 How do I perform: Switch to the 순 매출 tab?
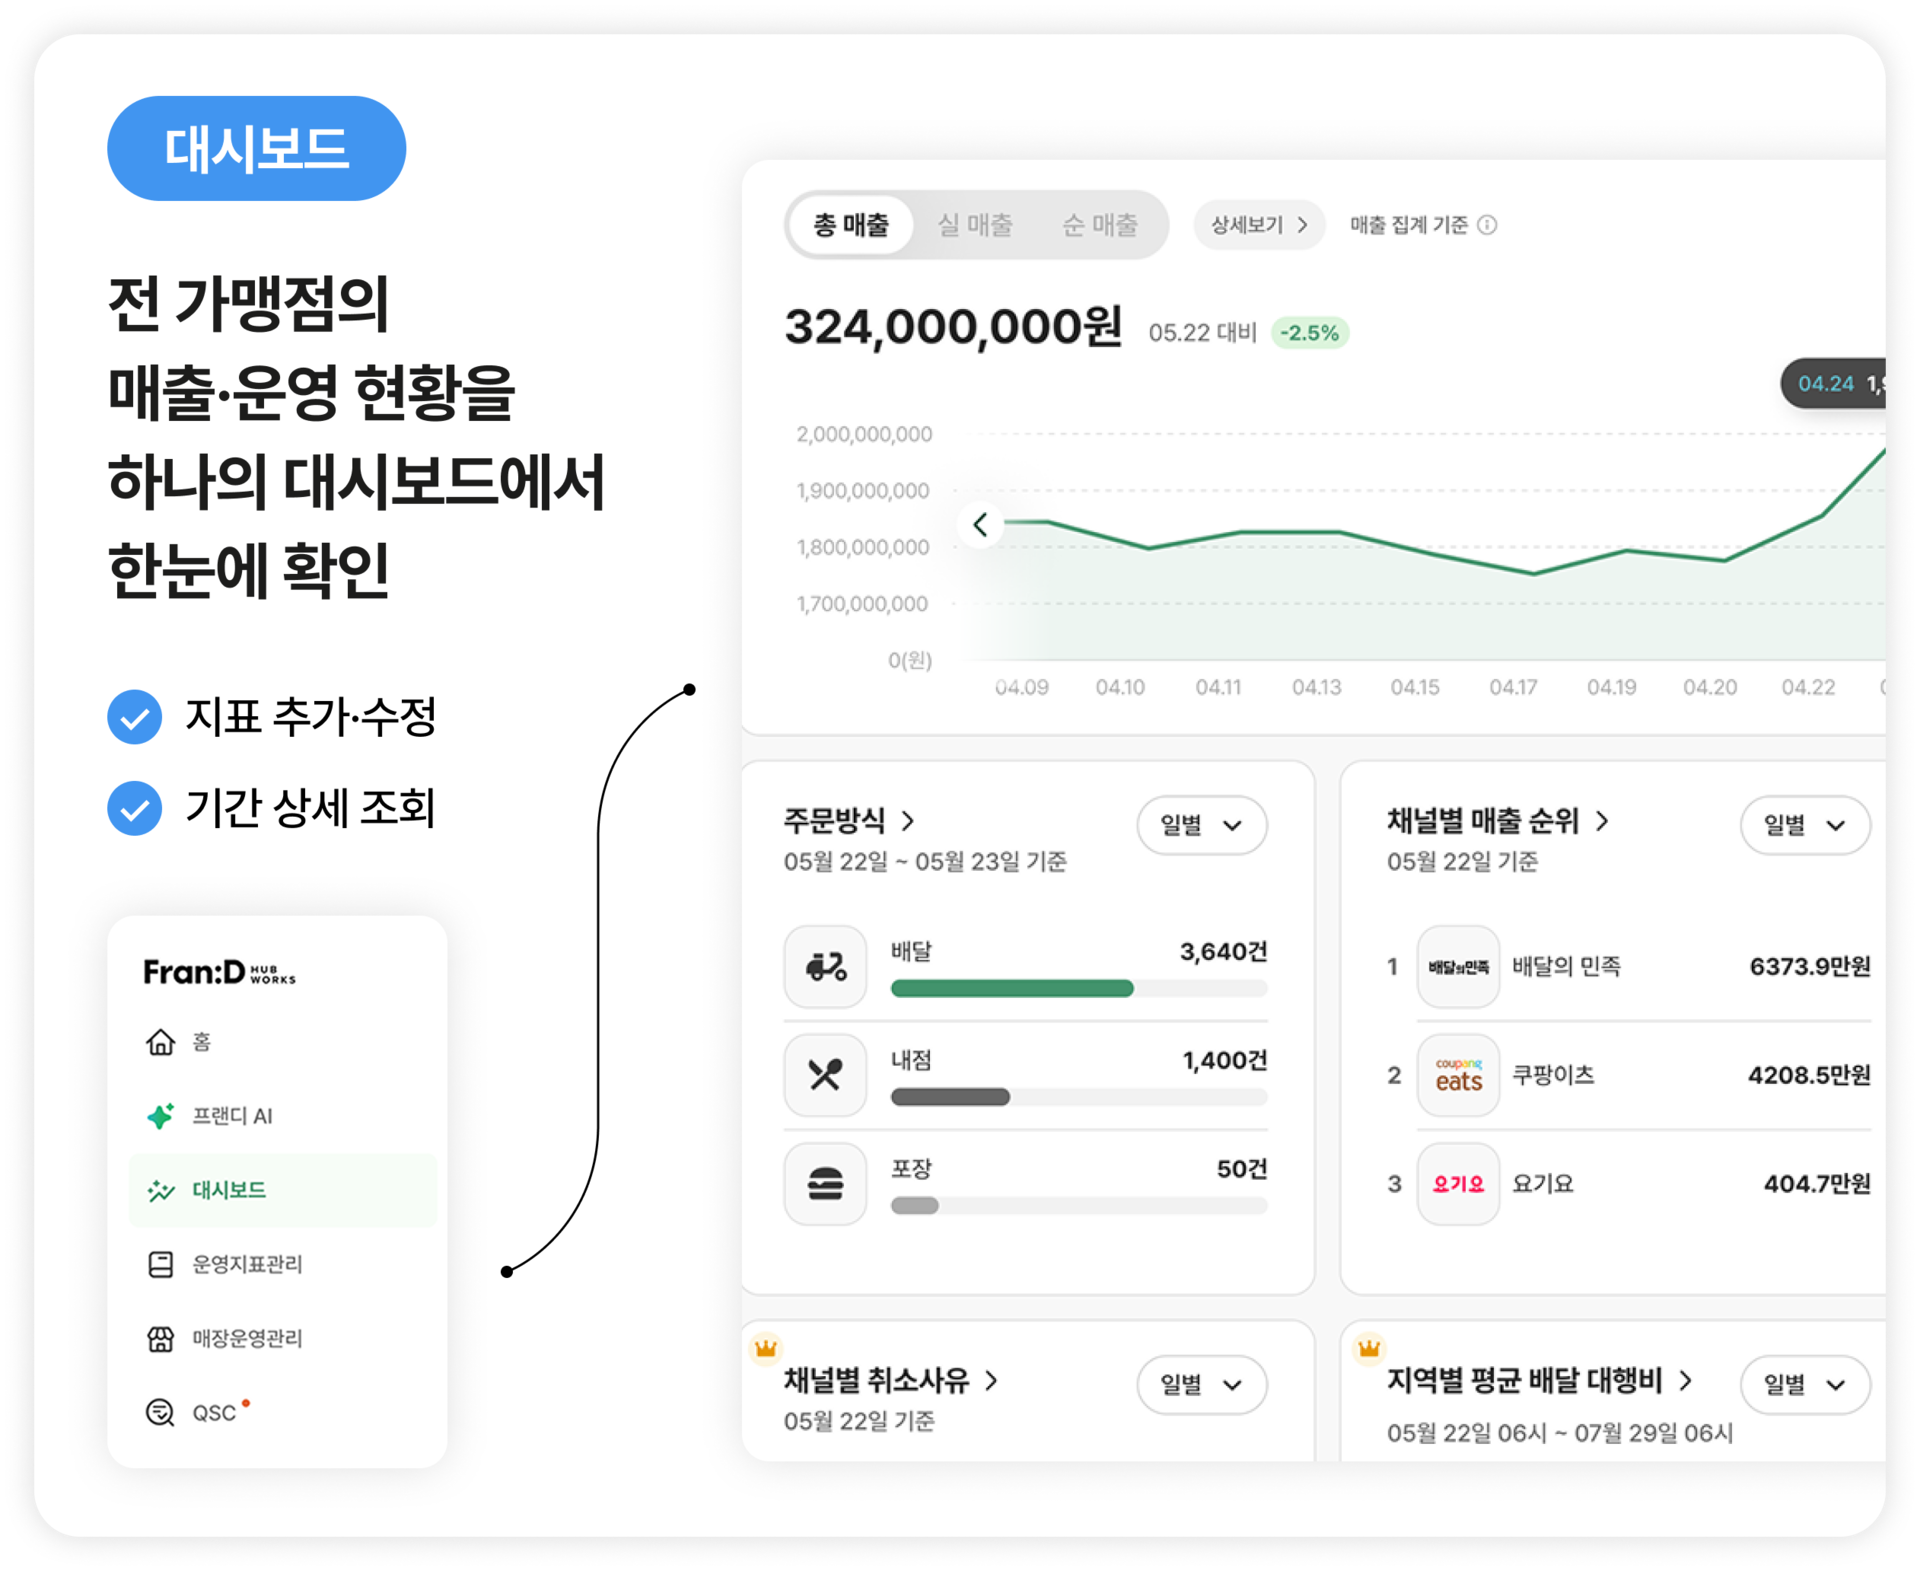point(1100,225)
